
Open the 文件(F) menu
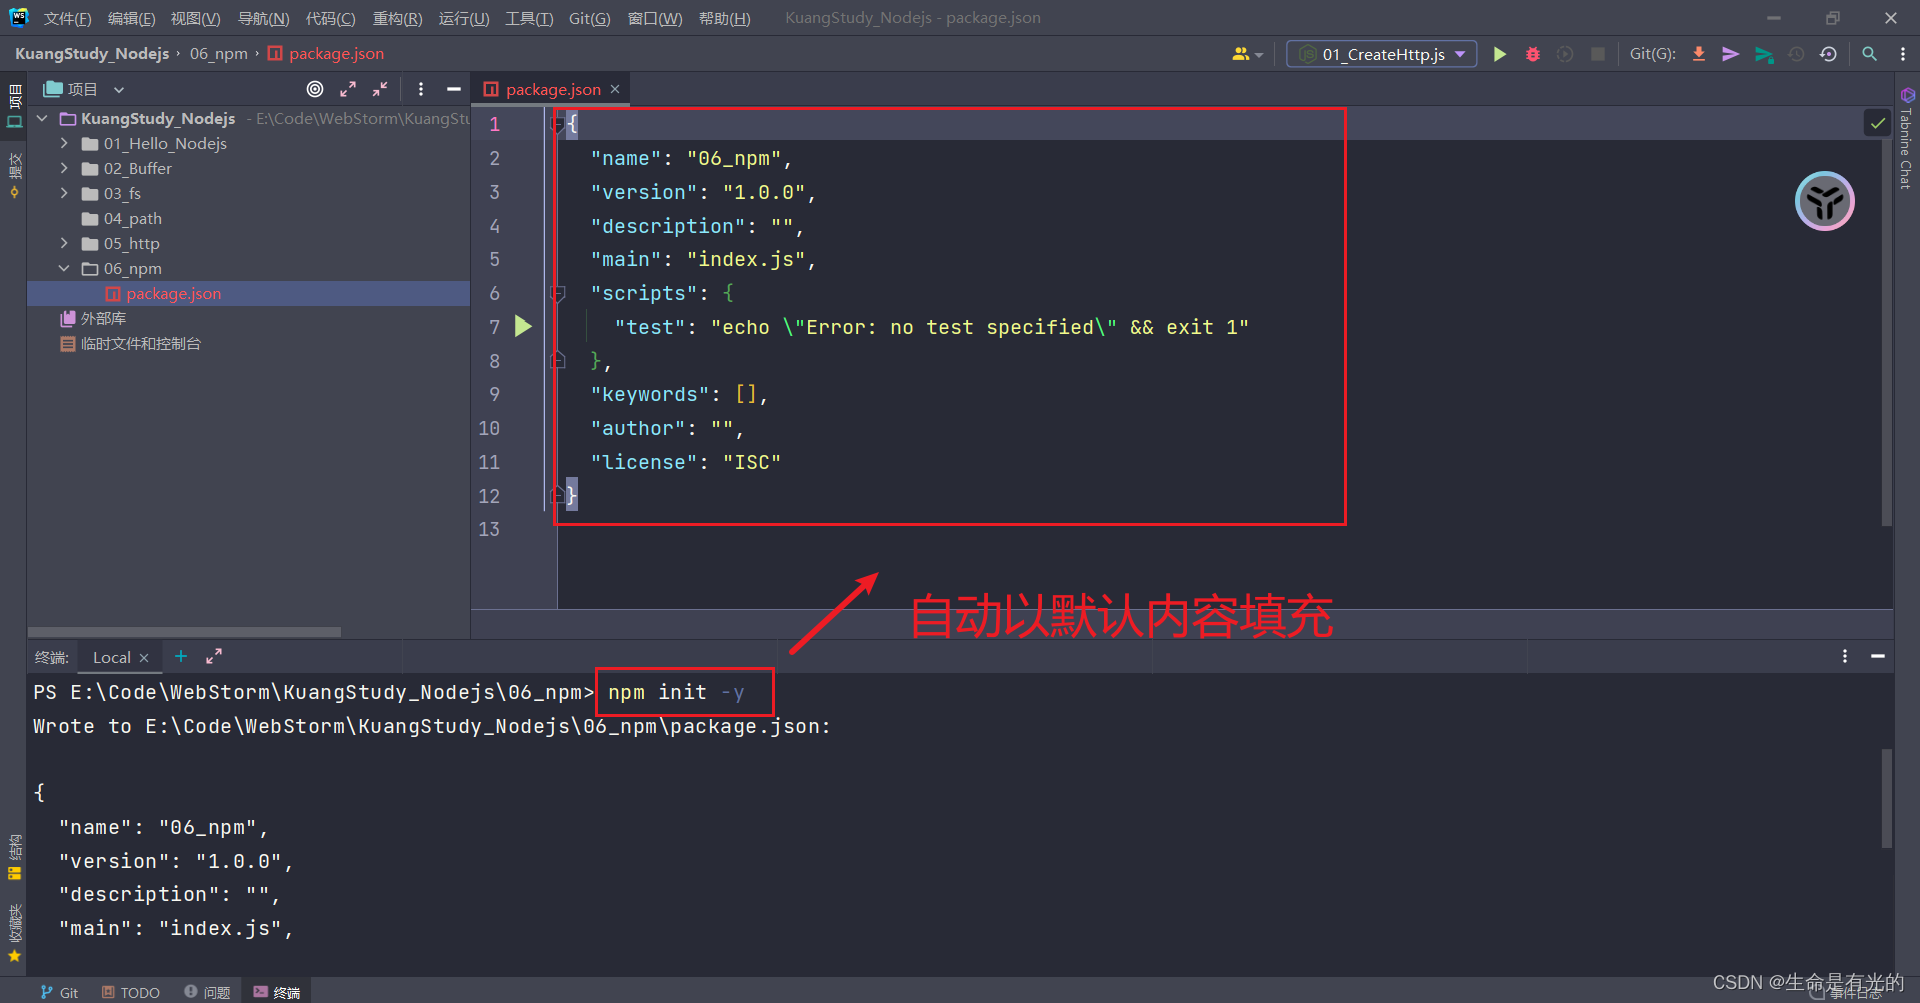[67, 18]
